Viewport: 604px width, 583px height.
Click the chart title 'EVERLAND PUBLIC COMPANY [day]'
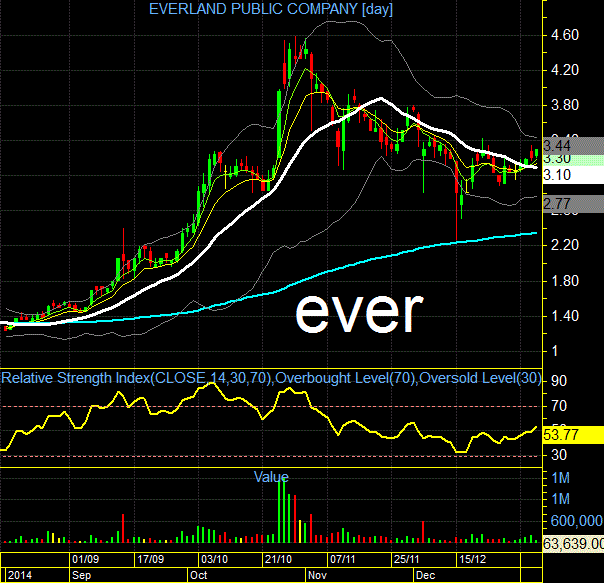tap(271, 9)
